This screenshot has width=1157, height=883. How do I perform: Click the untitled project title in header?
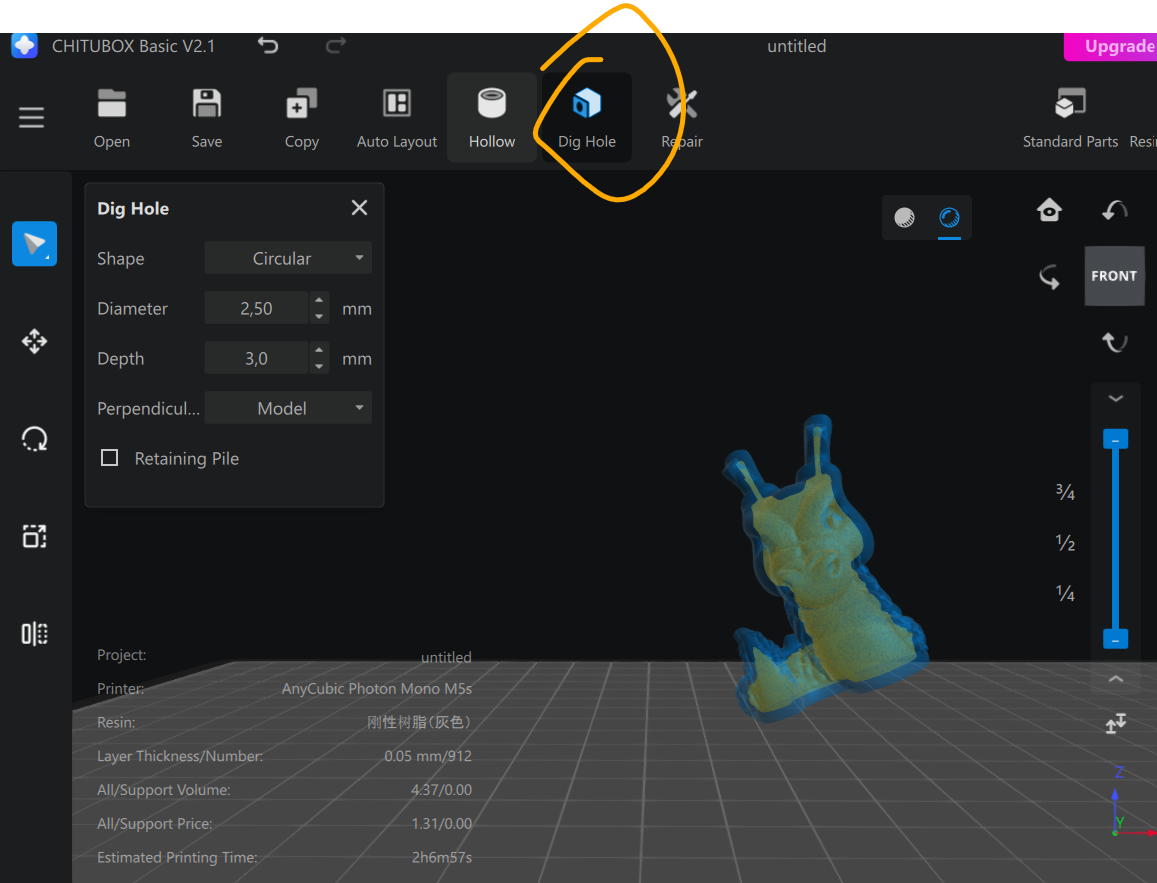pyautogui.click(x=796, y=46)
